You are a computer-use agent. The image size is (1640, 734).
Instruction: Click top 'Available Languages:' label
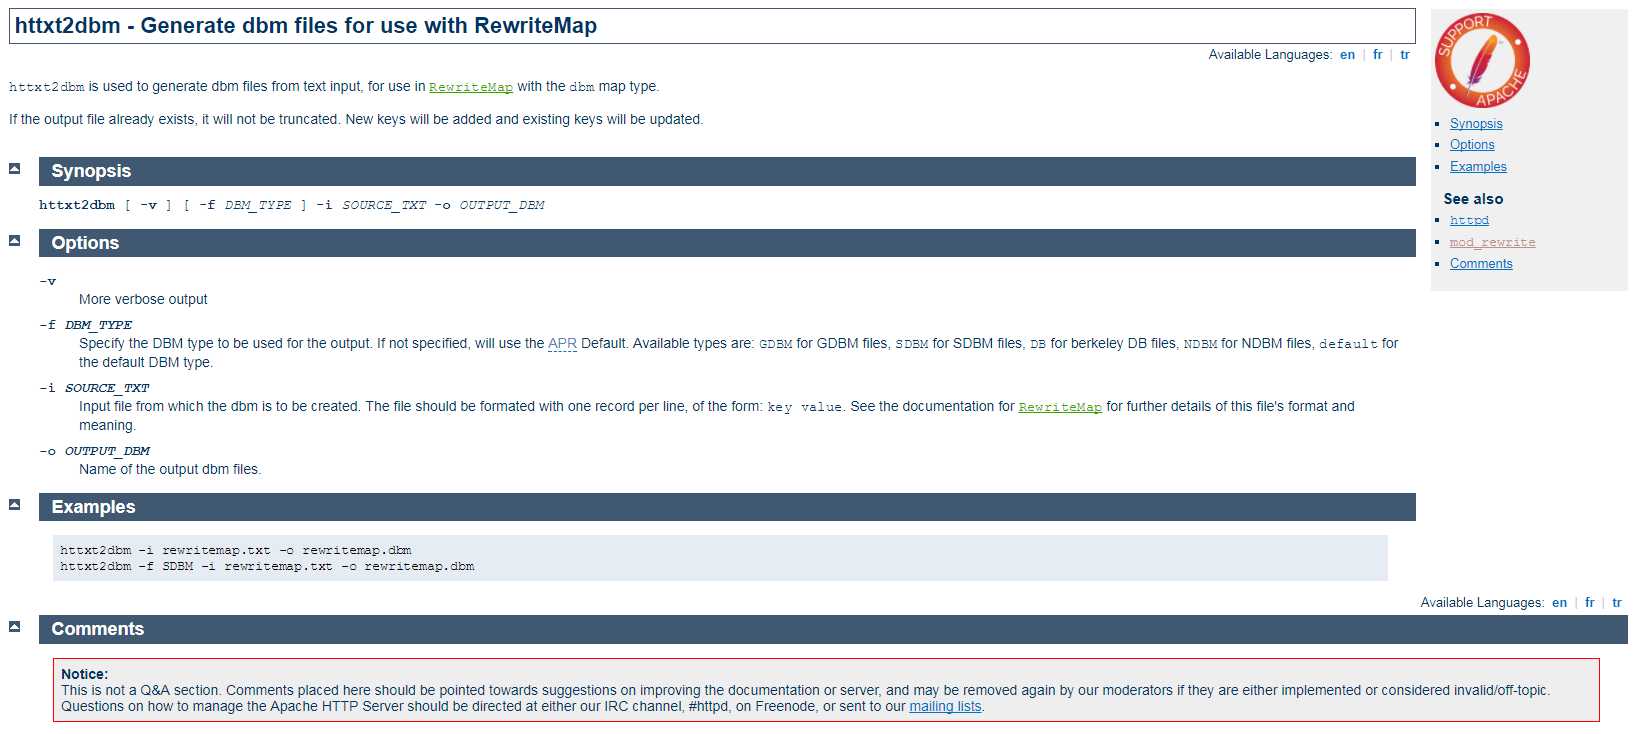[1270, 55]
